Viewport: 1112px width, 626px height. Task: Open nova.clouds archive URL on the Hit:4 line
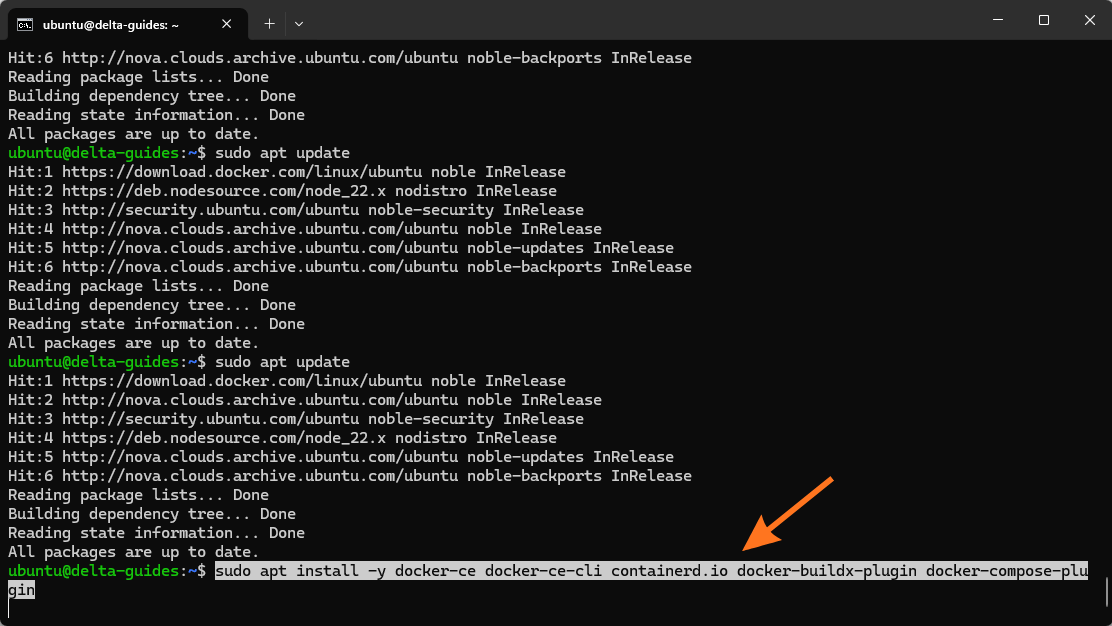click(x=260, y=229)
